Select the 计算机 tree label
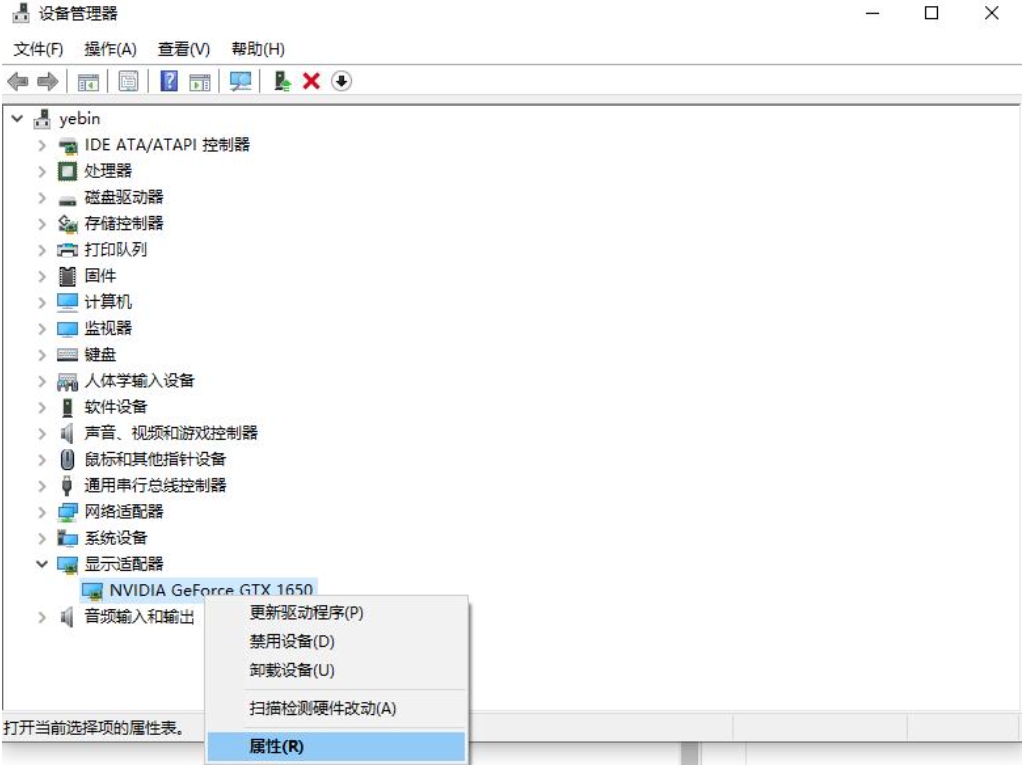 click(108, 302)
